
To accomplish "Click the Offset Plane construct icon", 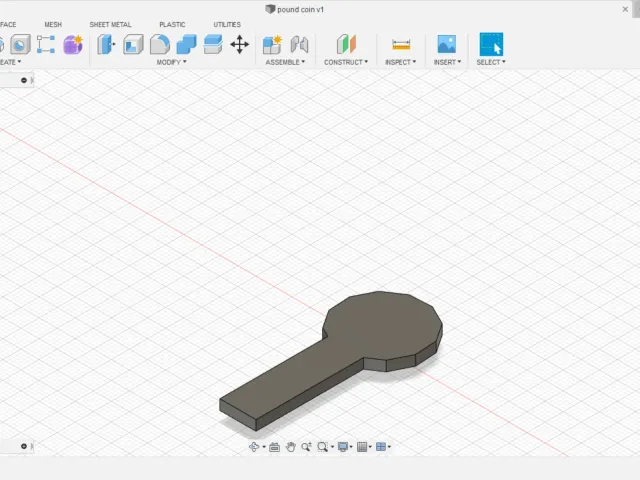I will pyautogui.click(x=346, y=44).
